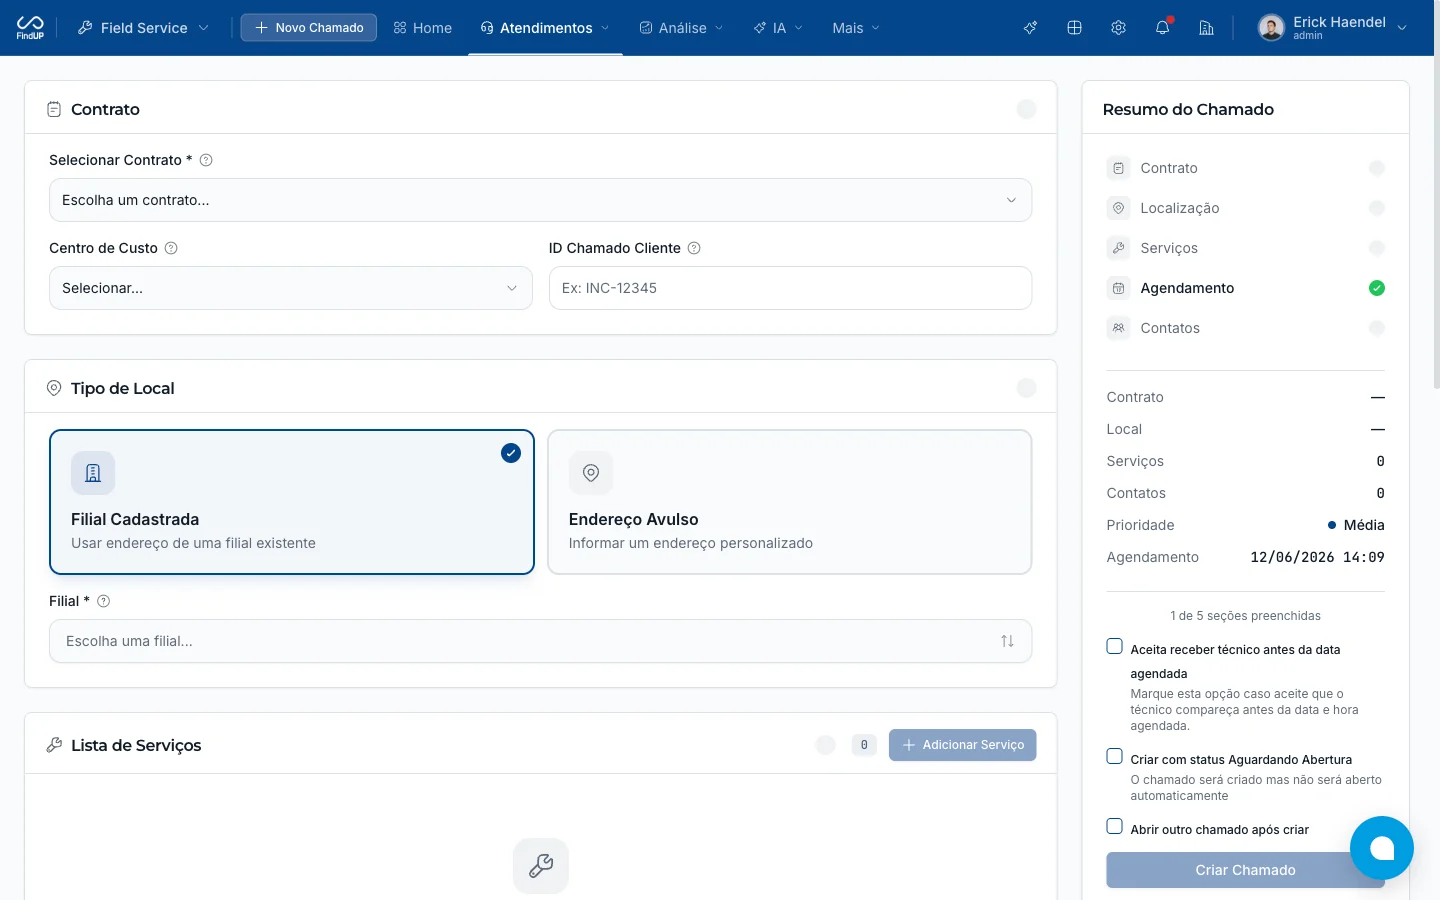The width and height of the screenshot is (1440, 900).
Task: Open the Centro de Custo Selecionar dropdown
Action: click(291, 288)
